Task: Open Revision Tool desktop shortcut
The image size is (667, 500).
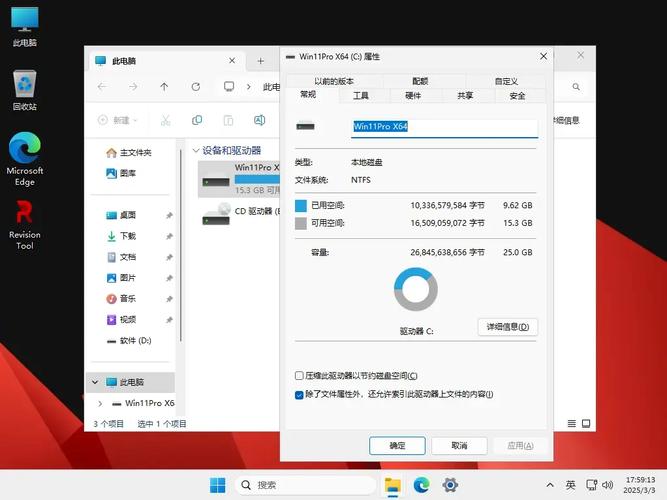Action: click(x=25, y=226)
